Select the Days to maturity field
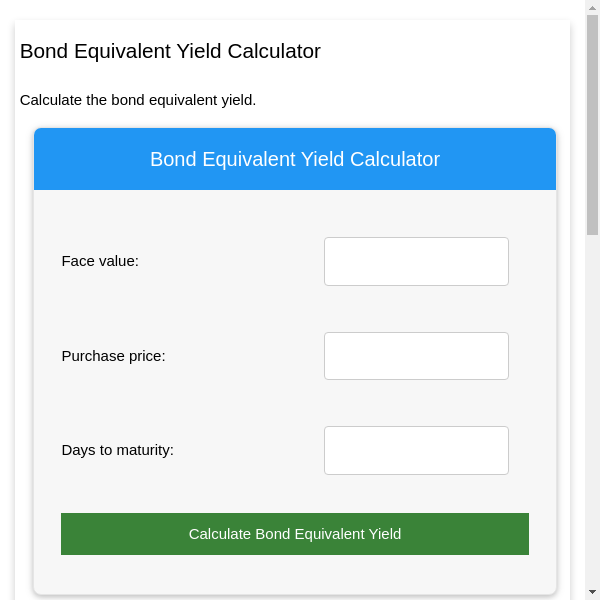The height and width of the screenshot is (600, 600). tap(416, 450)
